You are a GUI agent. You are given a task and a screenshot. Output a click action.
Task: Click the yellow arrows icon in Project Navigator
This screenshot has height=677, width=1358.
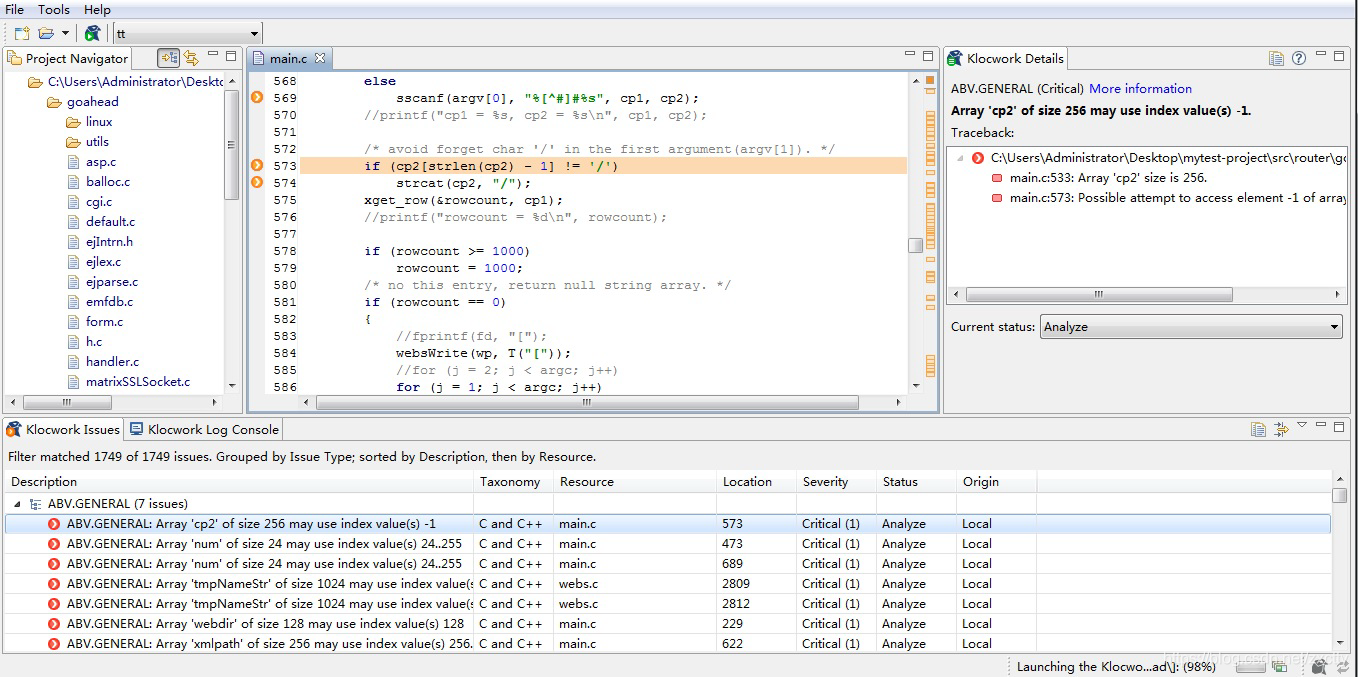[191, 58]
